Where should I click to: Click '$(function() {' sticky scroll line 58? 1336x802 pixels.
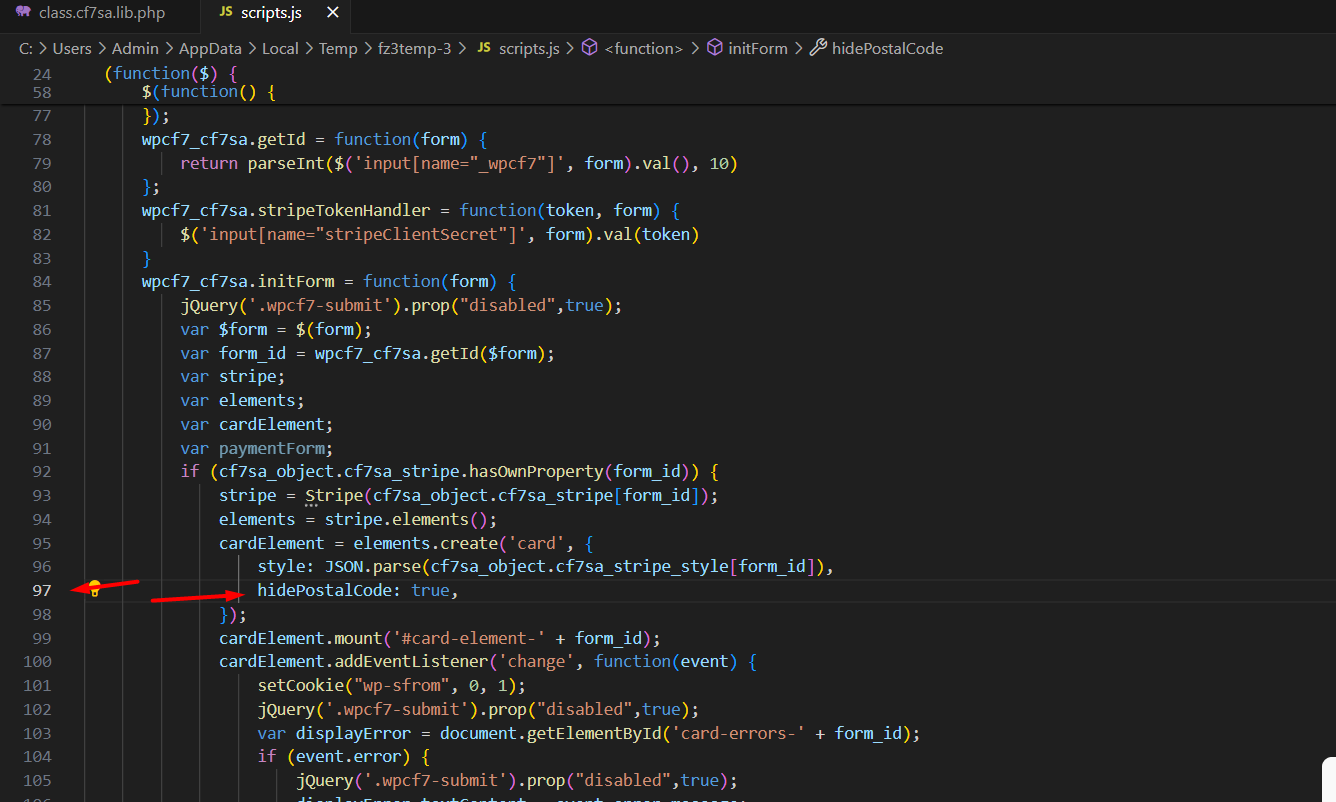[x=208, y=92]
